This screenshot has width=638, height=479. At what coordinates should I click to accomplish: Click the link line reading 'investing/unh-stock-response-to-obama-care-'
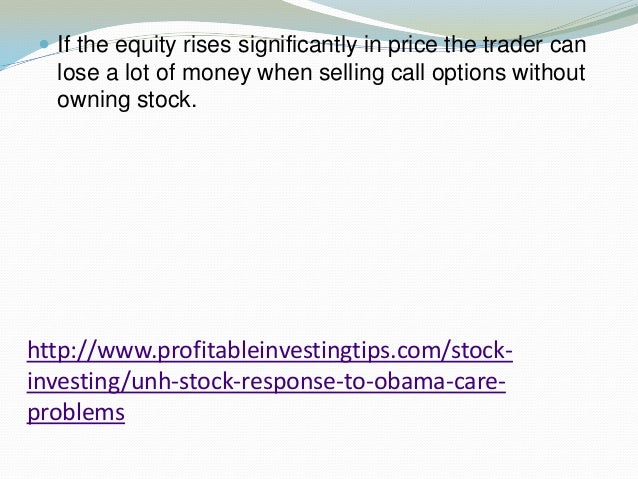[266, 382]
